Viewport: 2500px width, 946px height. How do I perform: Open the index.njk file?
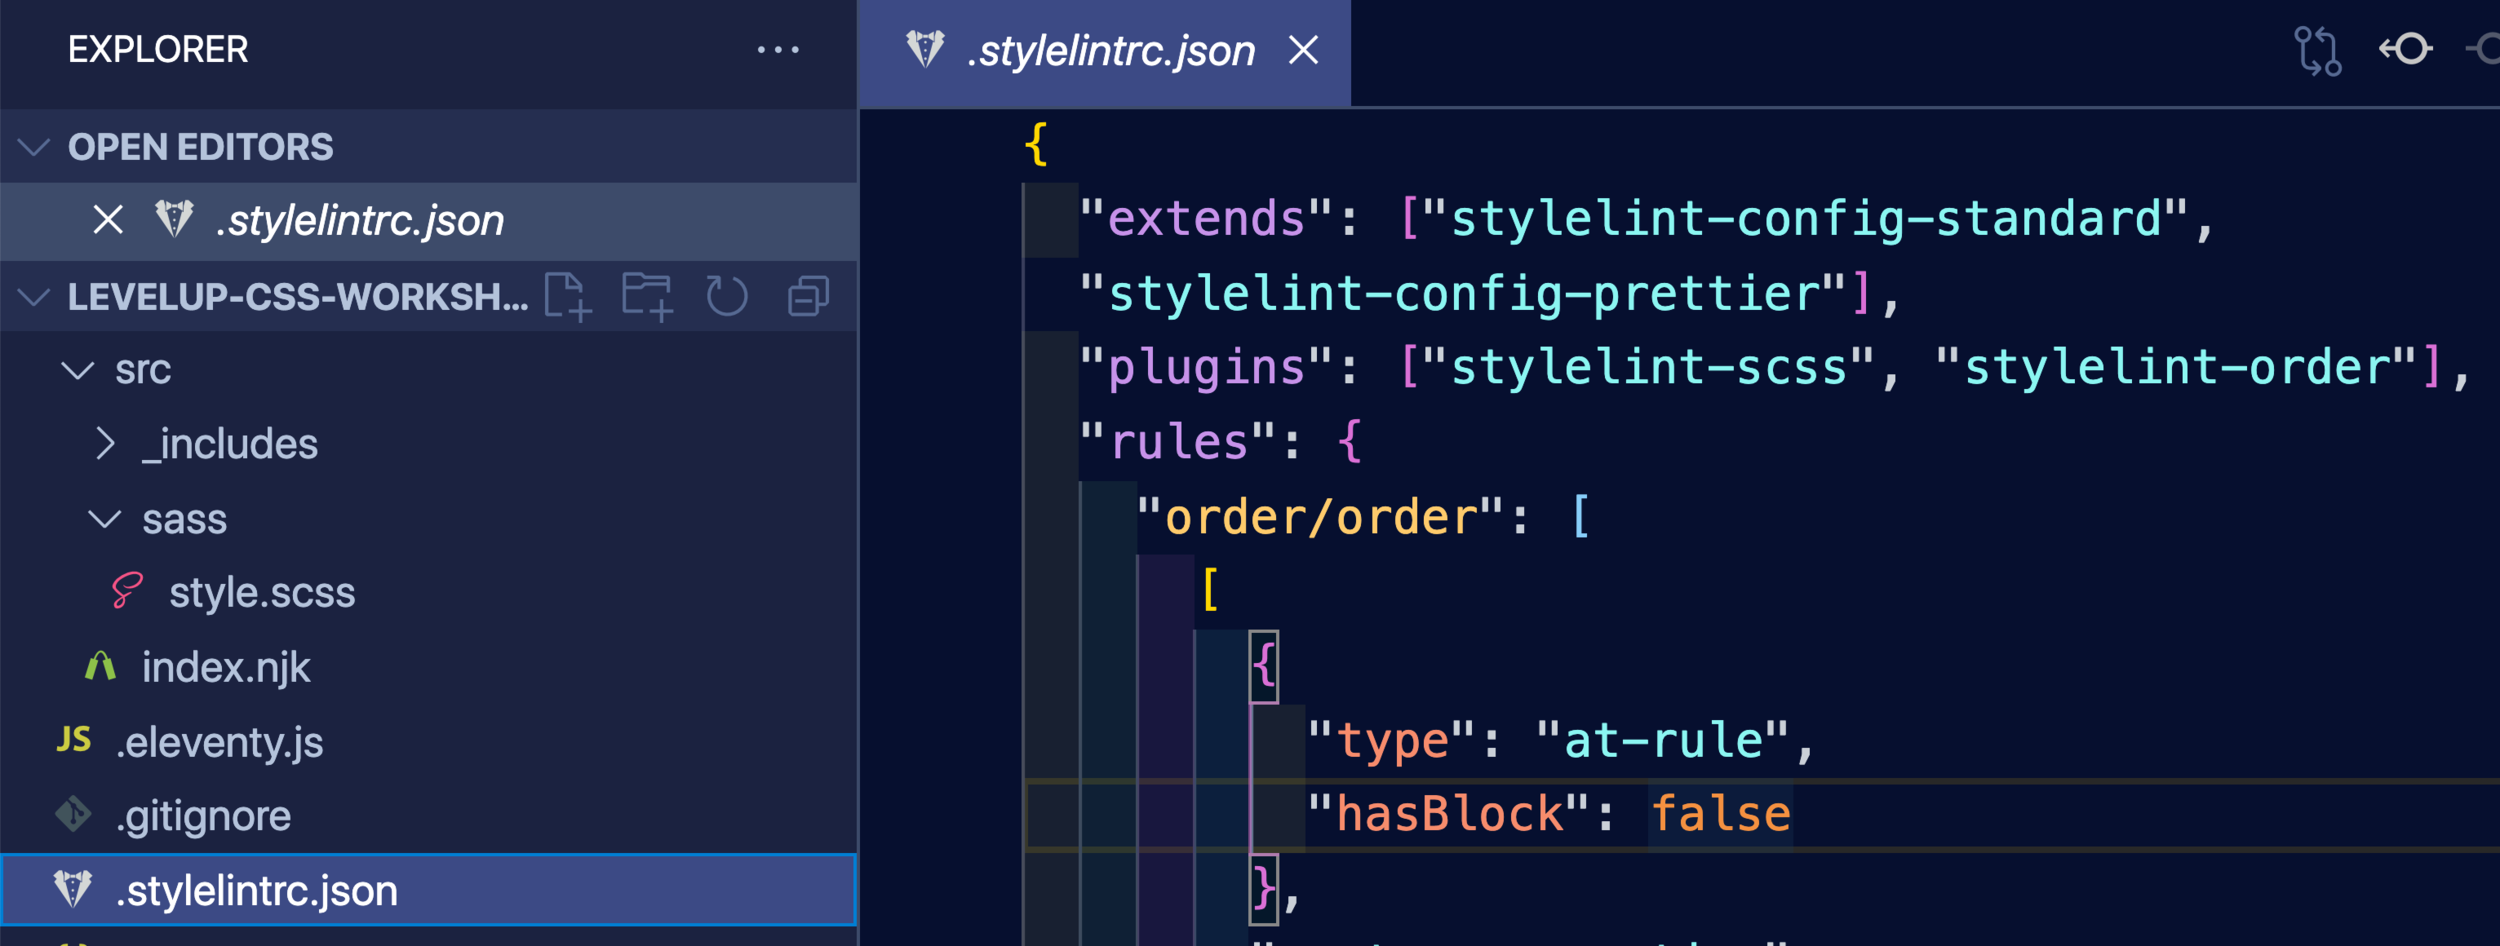pos(226,668)
